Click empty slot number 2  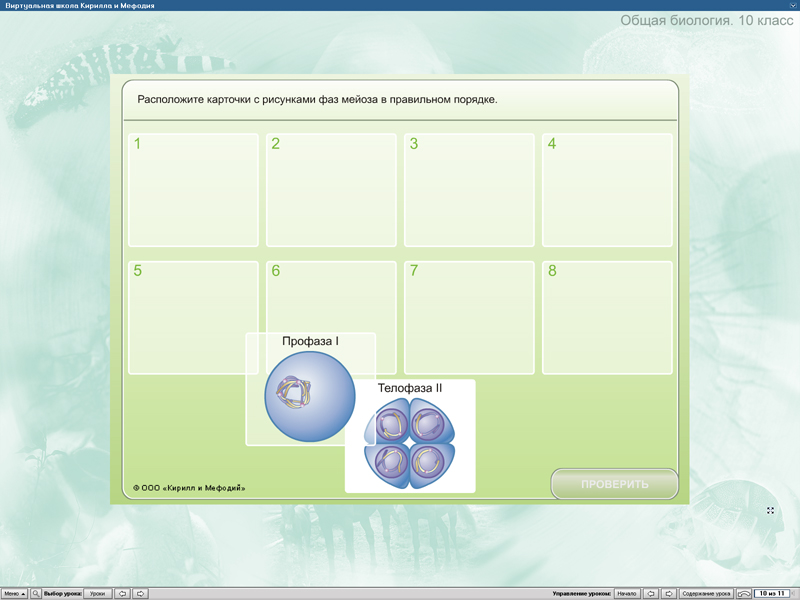click(331, 190)
